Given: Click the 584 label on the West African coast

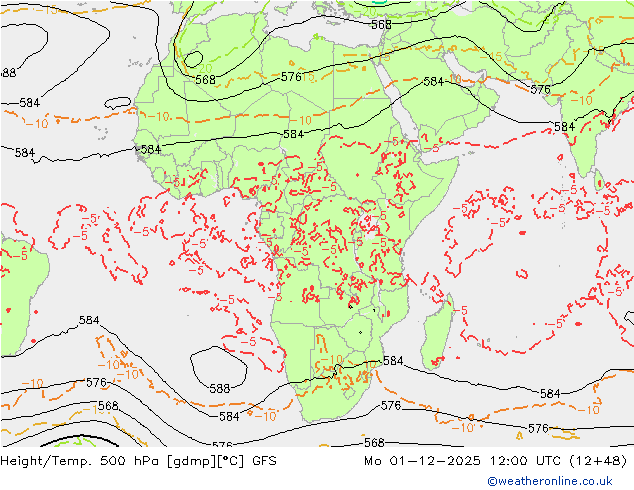Looking at the screenshot, I should pos(151,150).
